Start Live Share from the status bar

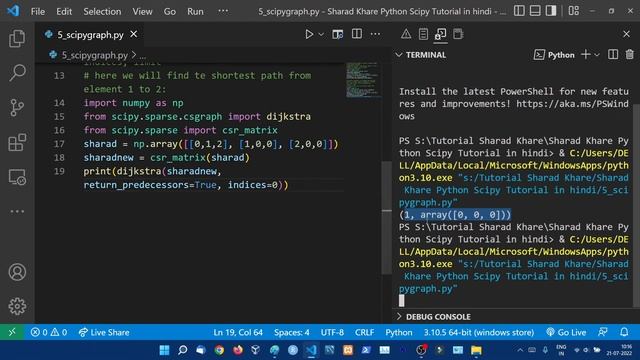[104, 332]
